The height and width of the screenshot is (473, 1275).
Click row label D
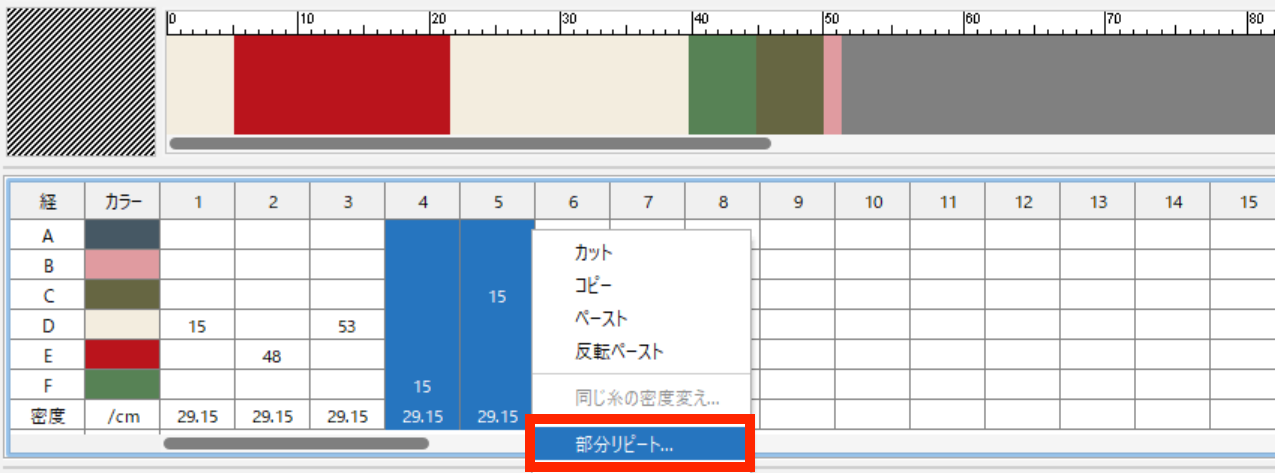(48, 325)
